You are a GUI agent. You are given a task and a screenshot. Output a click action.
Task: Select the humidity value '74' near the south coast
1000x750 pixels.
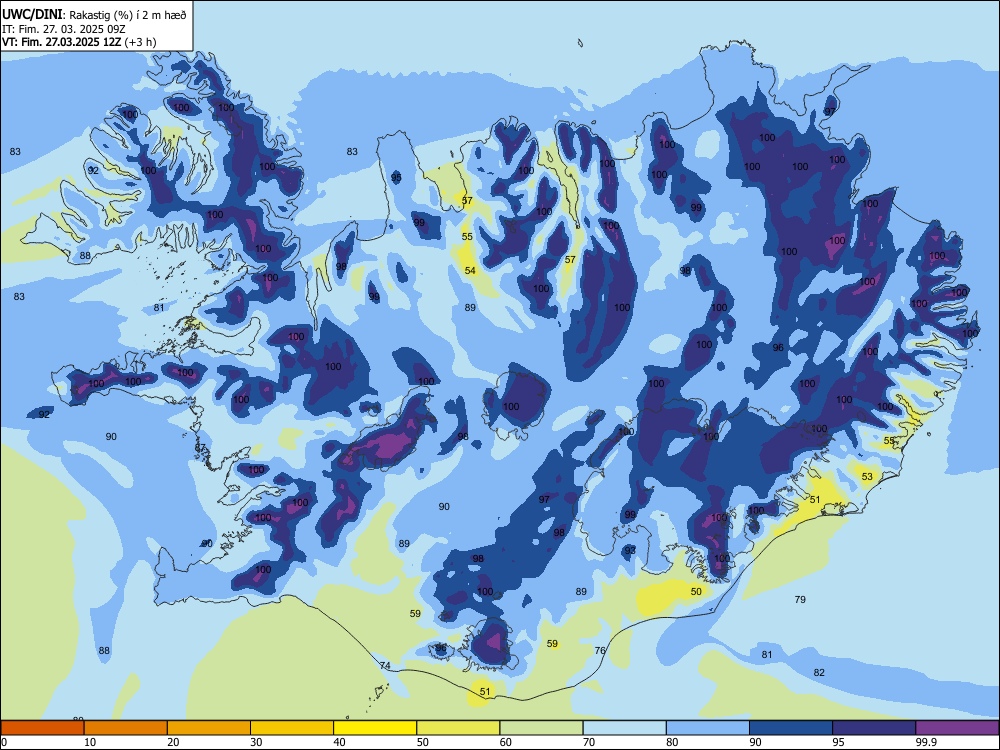385,665
